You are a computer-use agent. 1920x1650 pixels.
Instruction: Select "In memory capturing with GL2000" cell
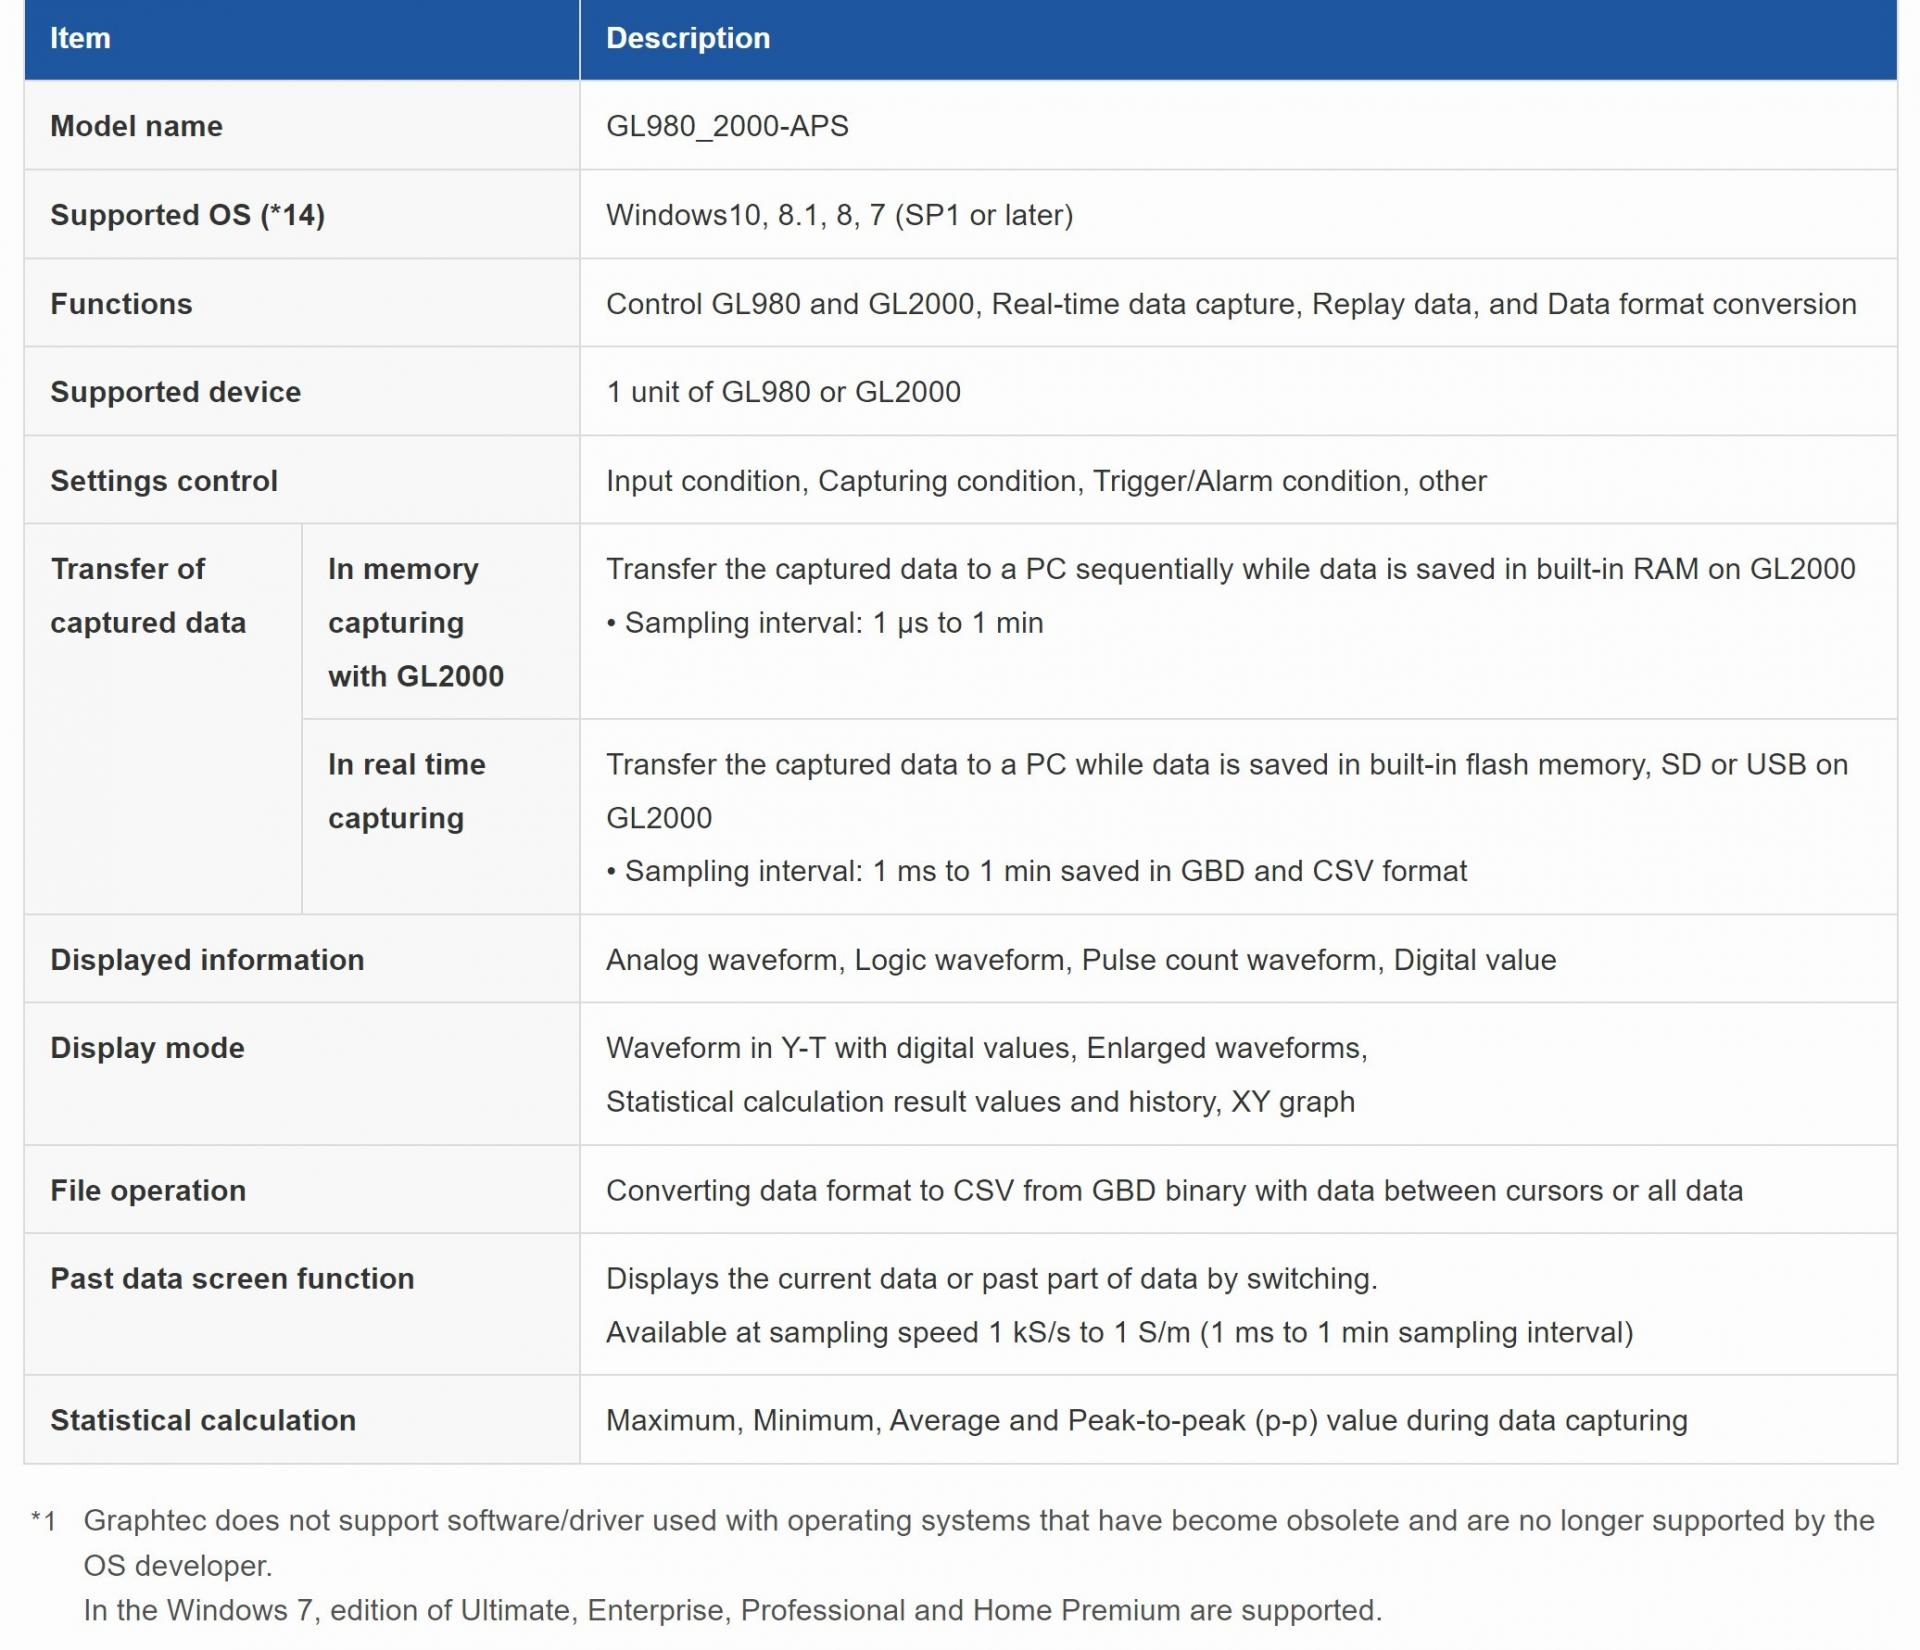coord(415,622)
